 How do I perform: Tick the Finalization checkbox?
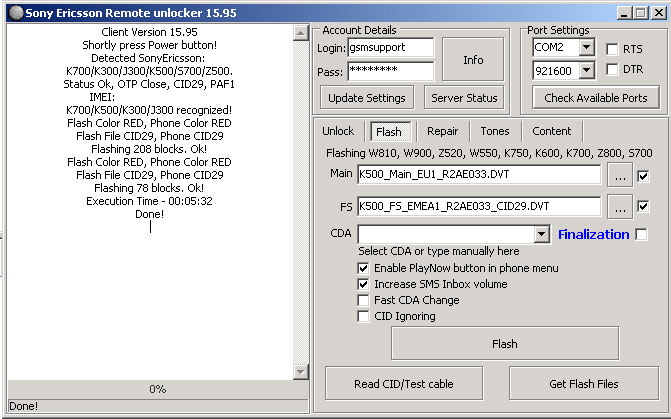click(x=641, y=234)
